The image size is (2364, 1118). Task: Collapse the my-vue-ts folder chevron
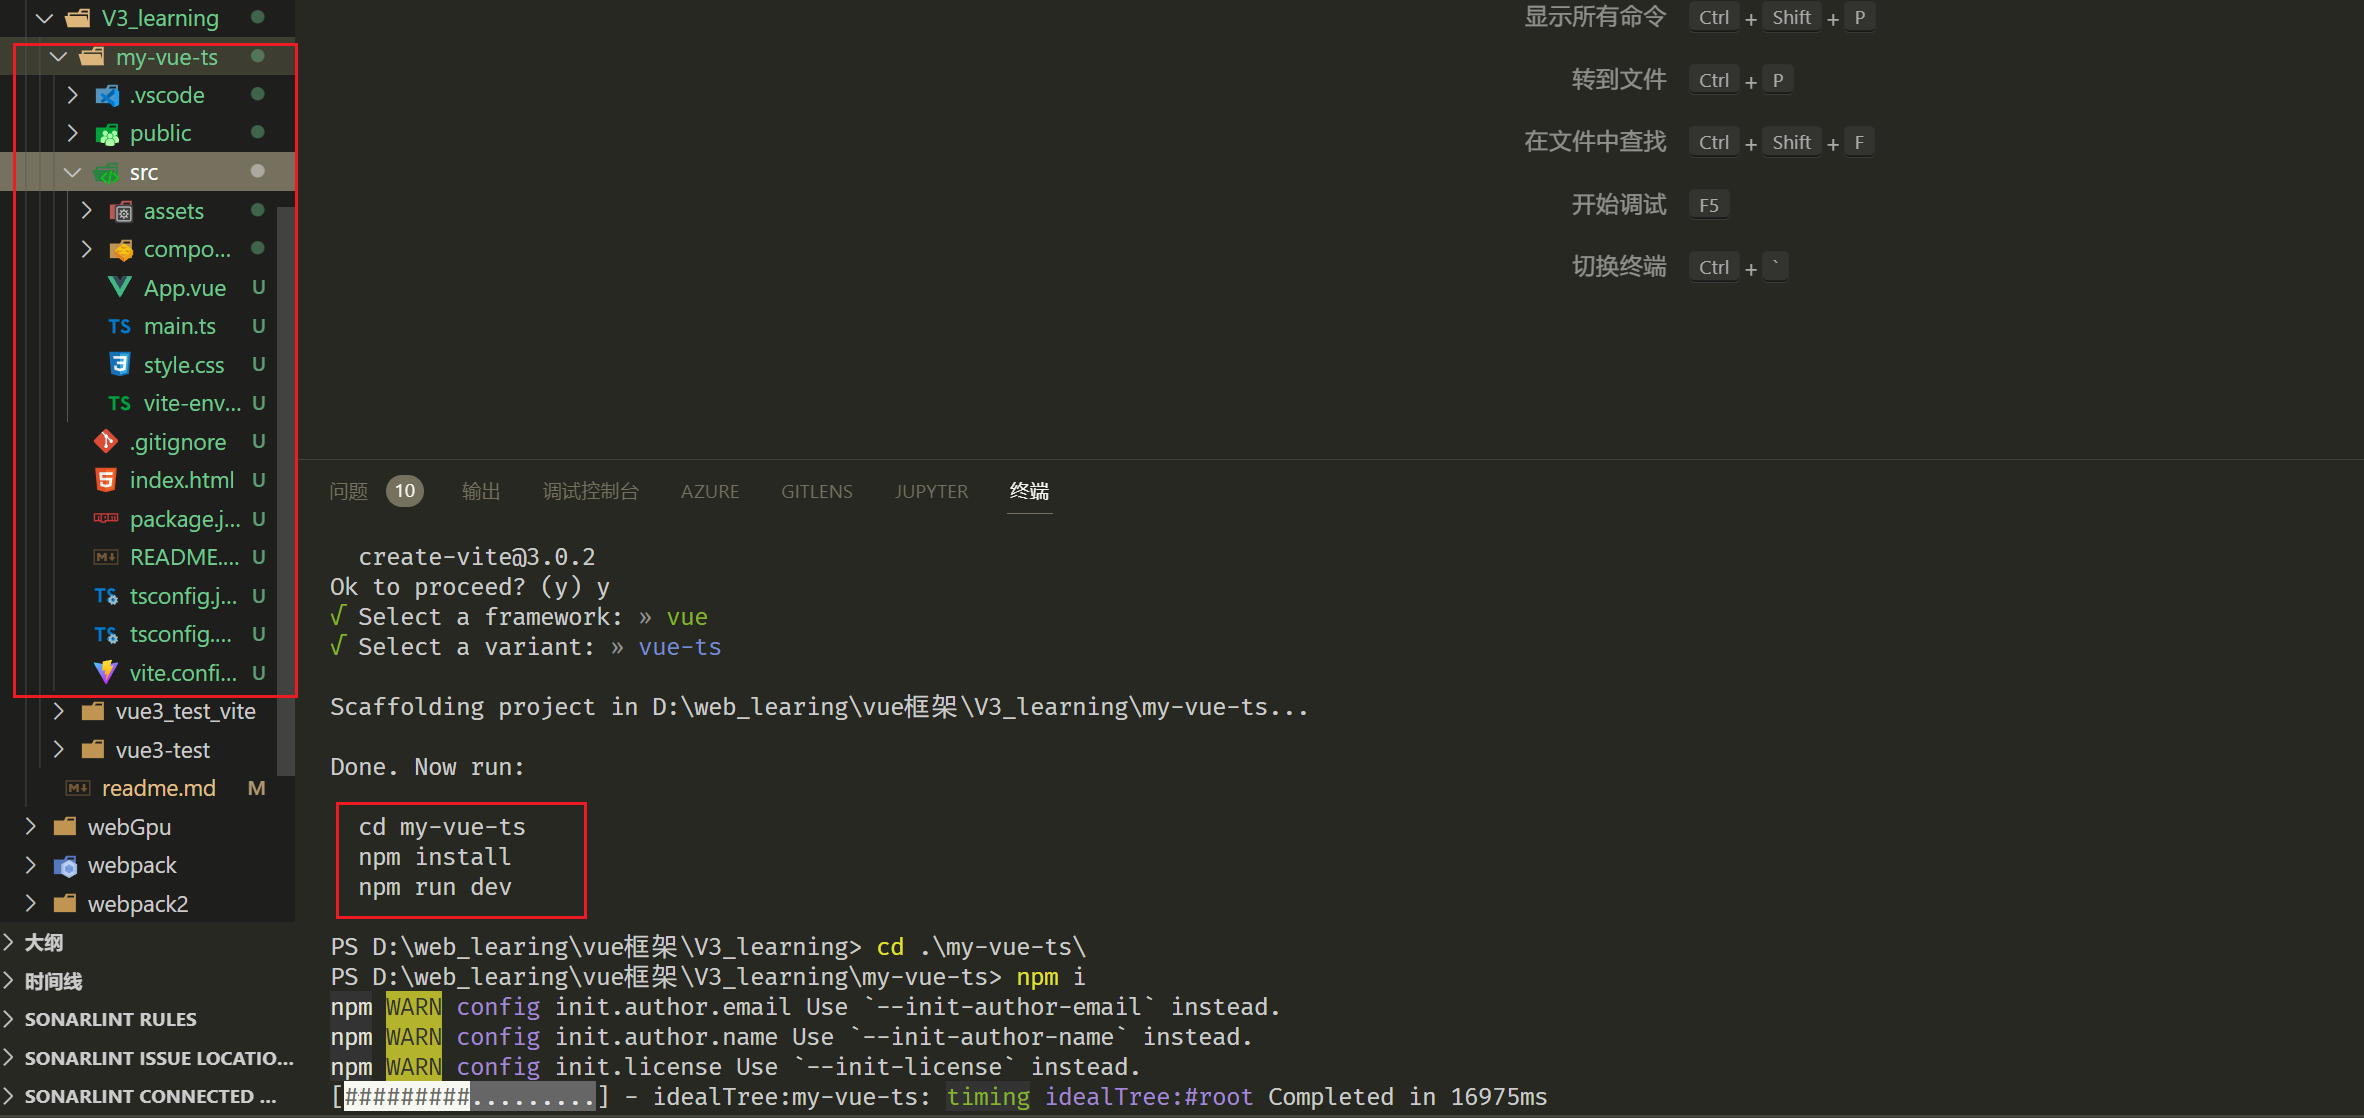pos(58,57)
